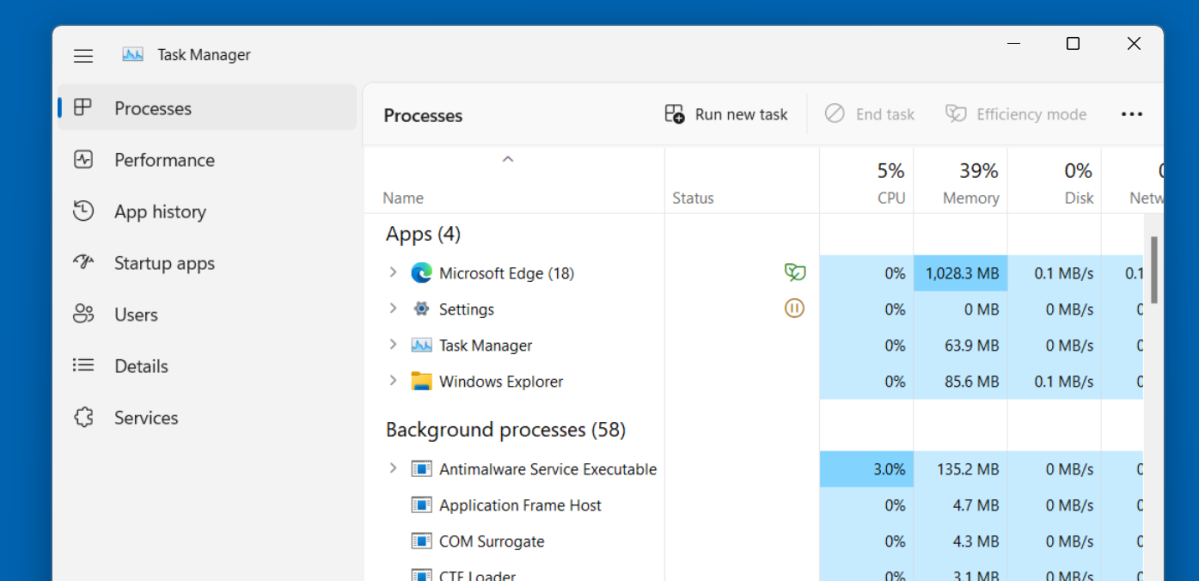Sort by the Name column header
Image resolution: width=1199 pixels, height=581 pixels.
pos(514,180)
